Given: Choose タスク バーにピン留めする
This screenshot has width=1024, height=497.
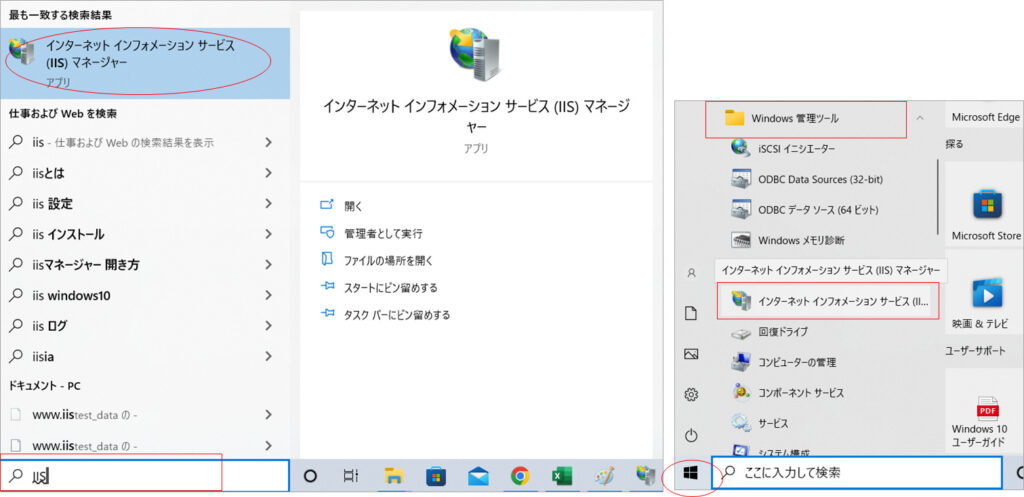Looking at the screenshot, I should (x=397, y=315).
